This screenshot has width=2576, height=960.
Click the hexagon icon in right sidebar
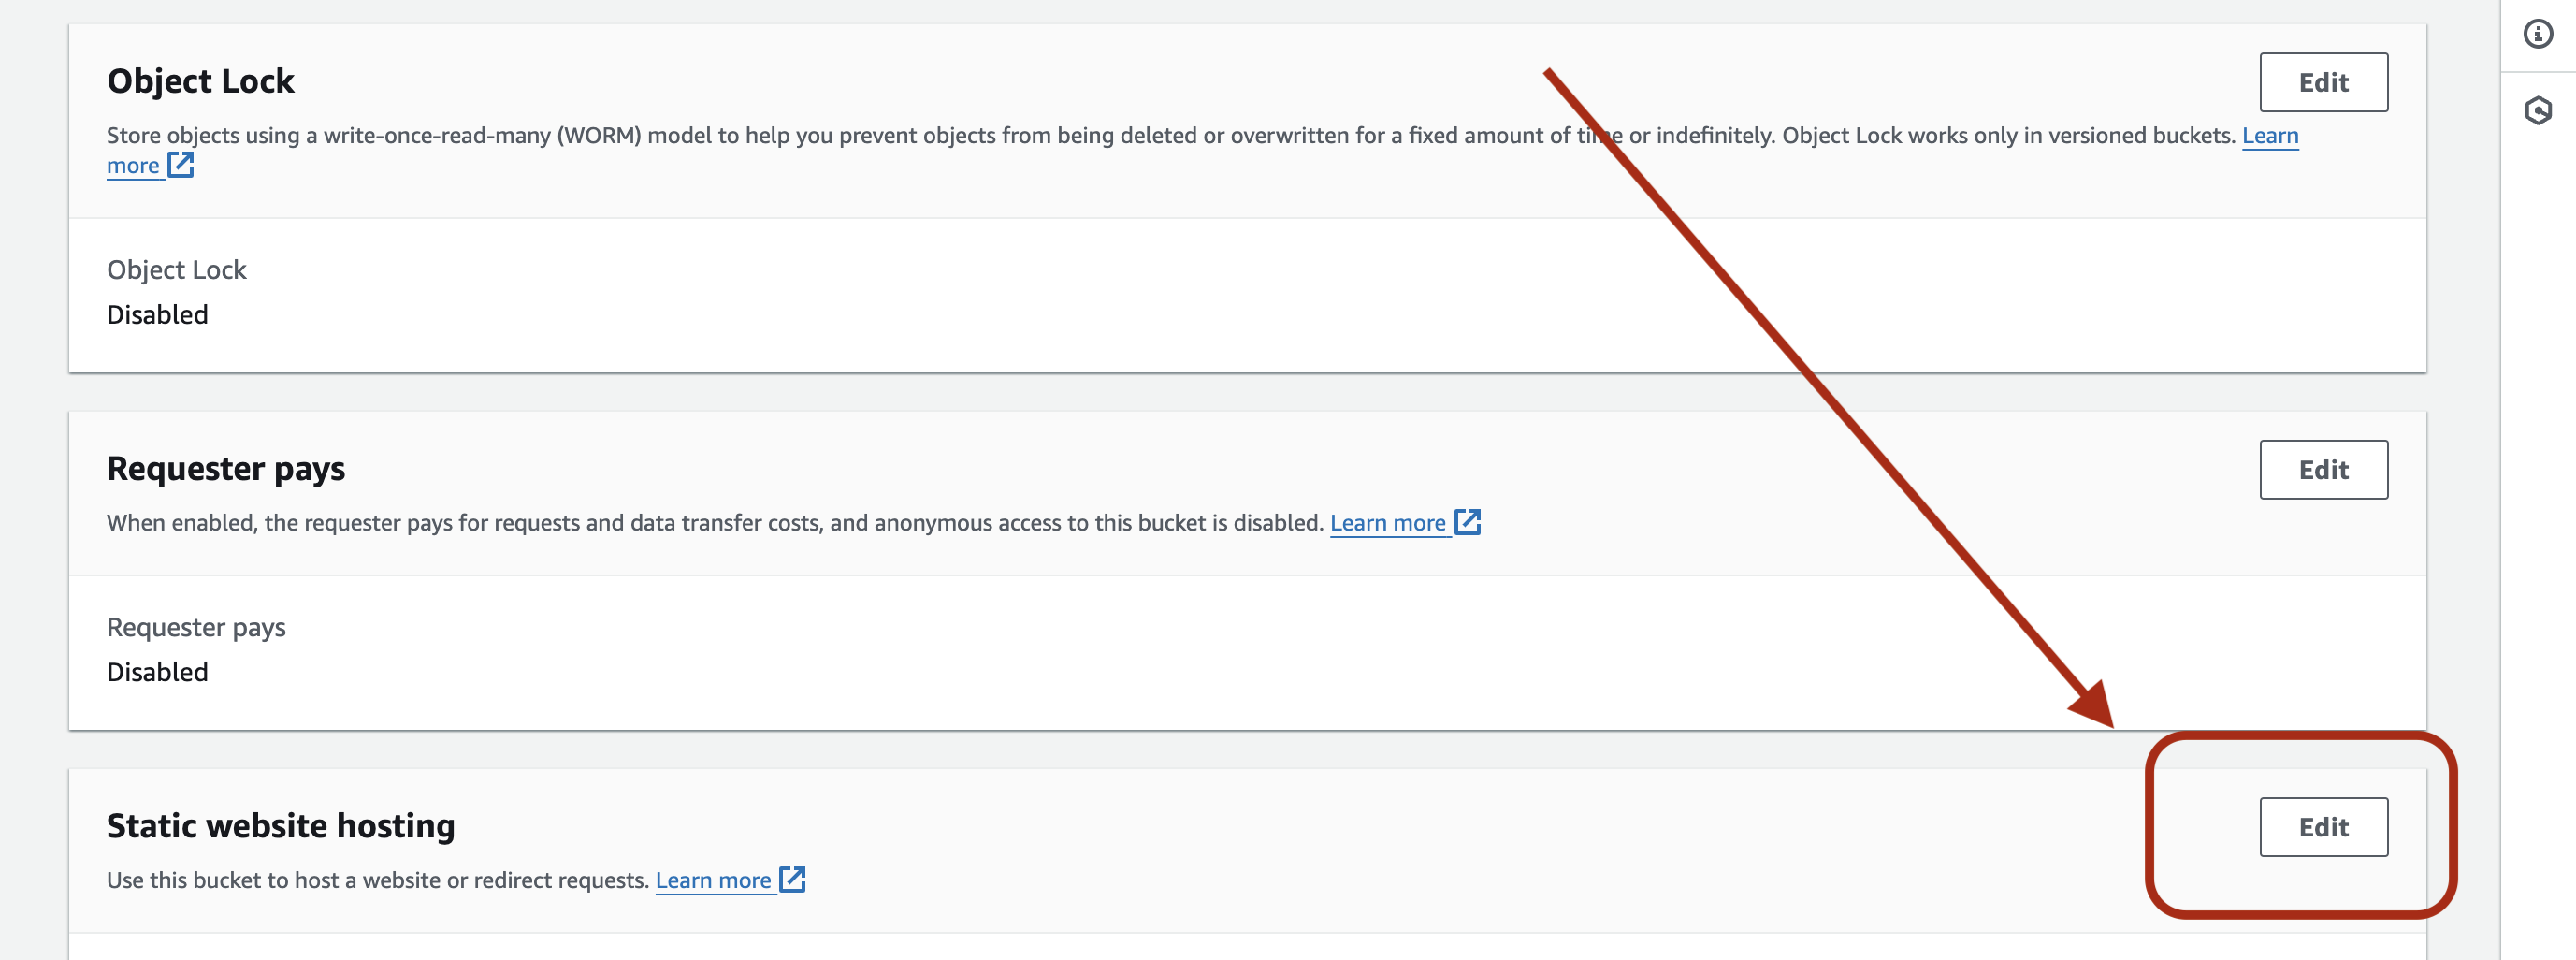tap(2537, 110)
